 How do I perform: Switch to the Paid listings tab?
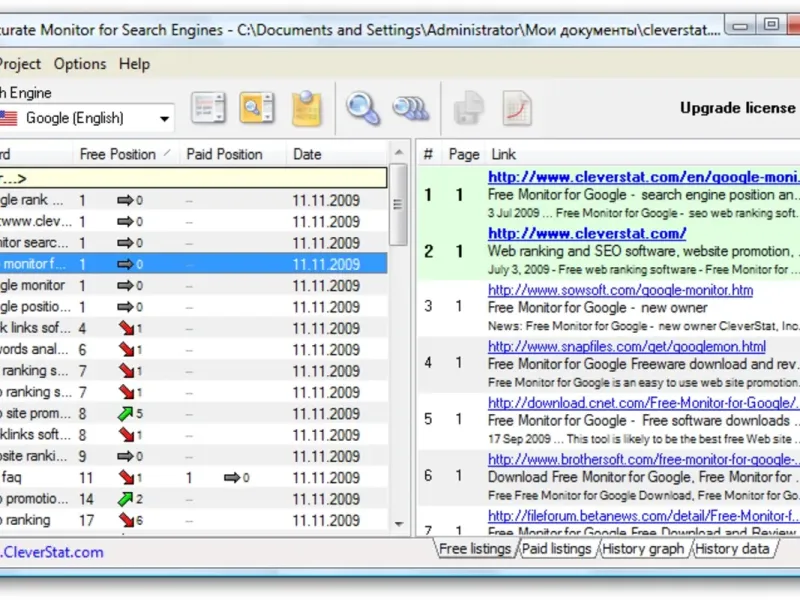557,549
